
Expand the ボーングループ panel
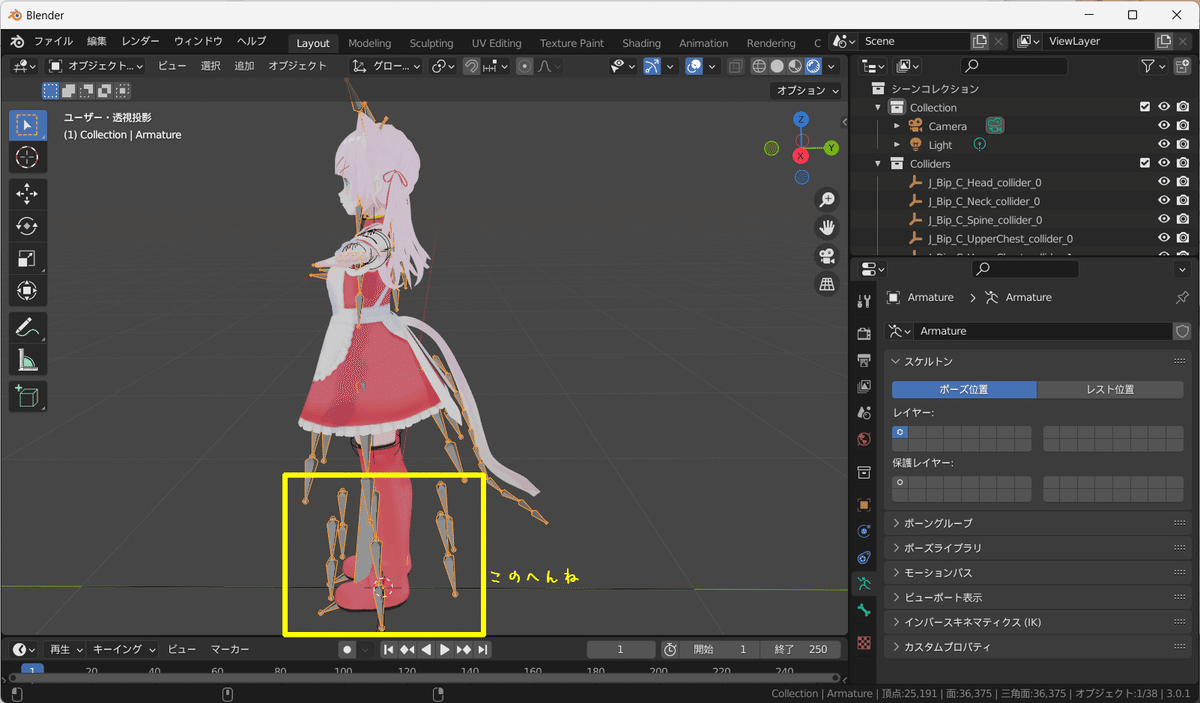(1039, 523)
